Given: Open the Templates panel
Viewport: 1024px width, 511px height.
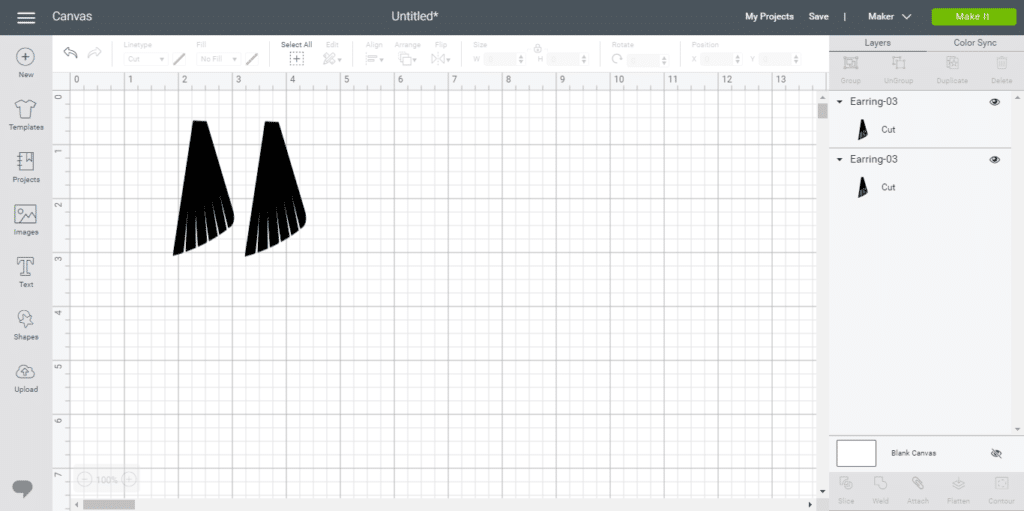Looking at the screenshot, I should tap(26, 110).
